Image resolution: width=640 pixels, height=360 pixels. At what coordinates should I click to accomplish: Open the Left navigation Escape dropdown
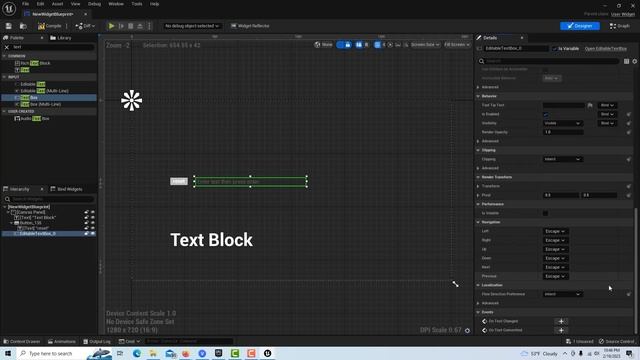point(555,231)
